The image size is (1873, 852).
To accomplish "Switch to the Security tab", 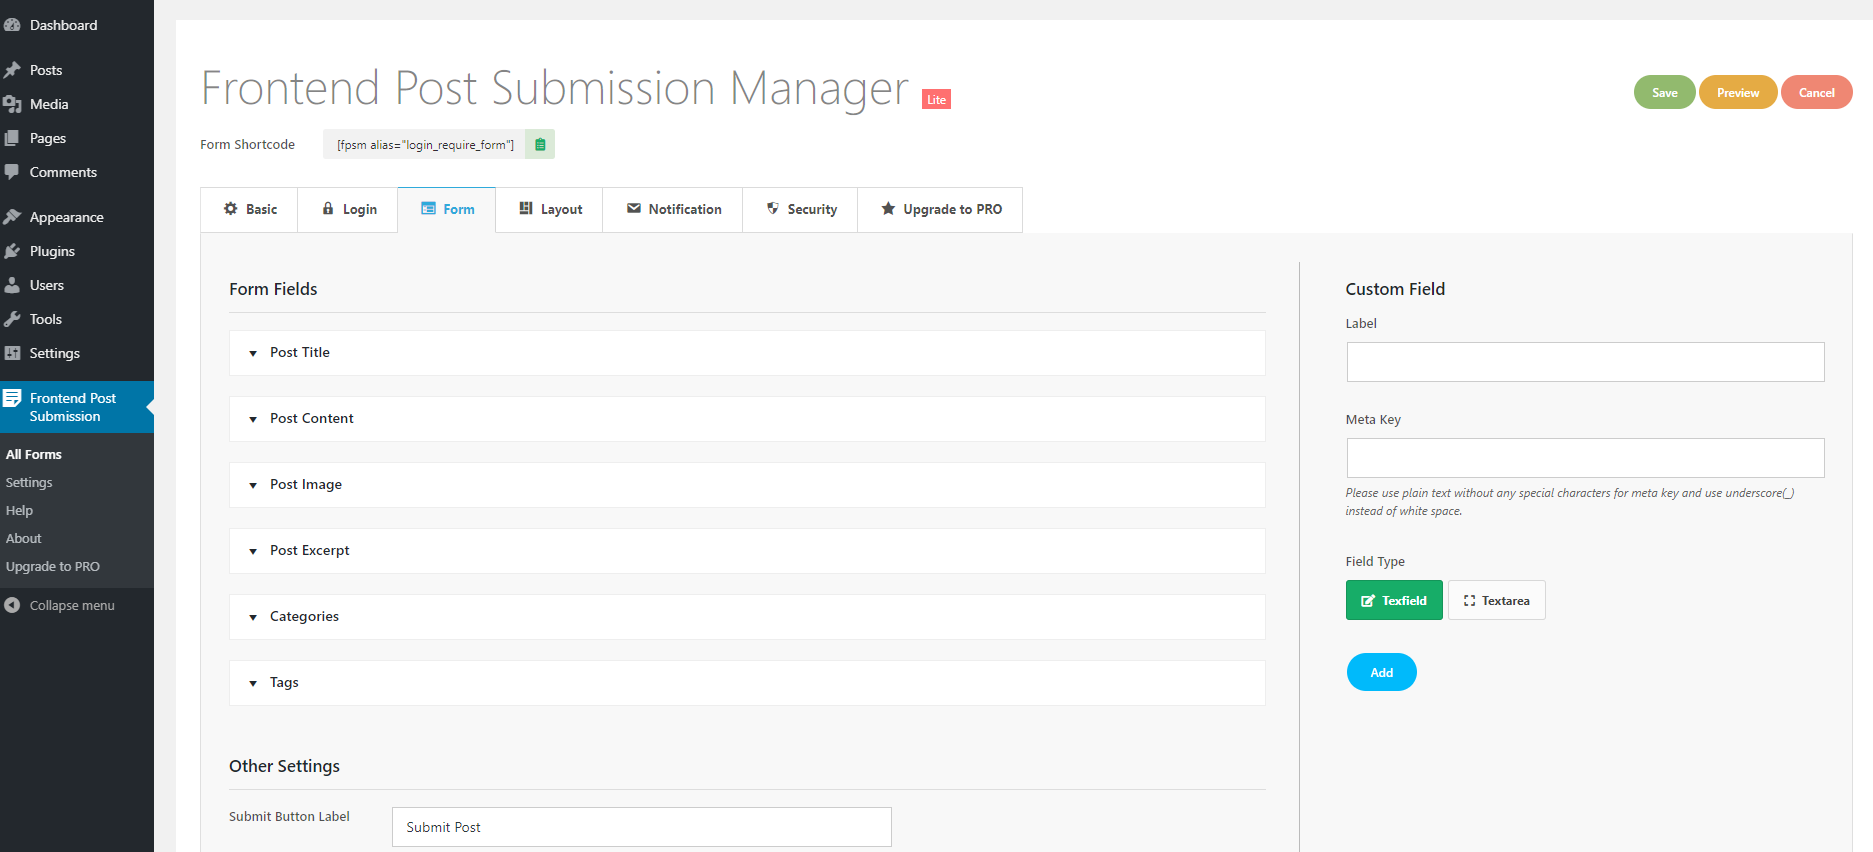I will [800, 210].
